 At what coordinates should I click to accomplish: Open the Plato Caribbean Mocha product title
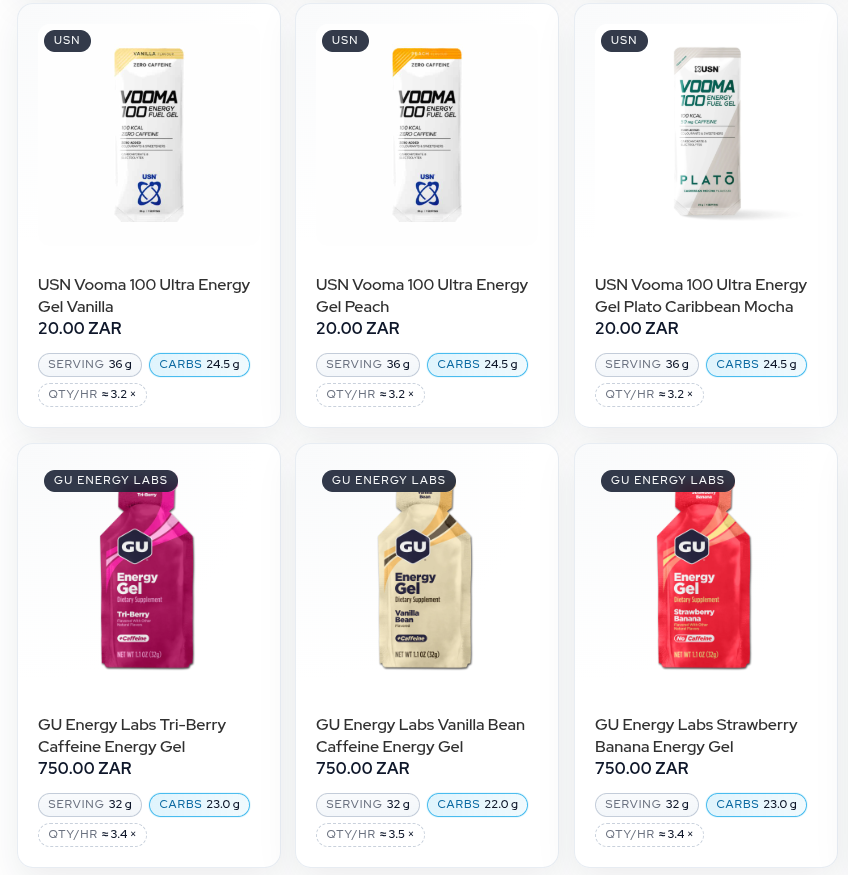pyautogui.click(x=700, y=296)
